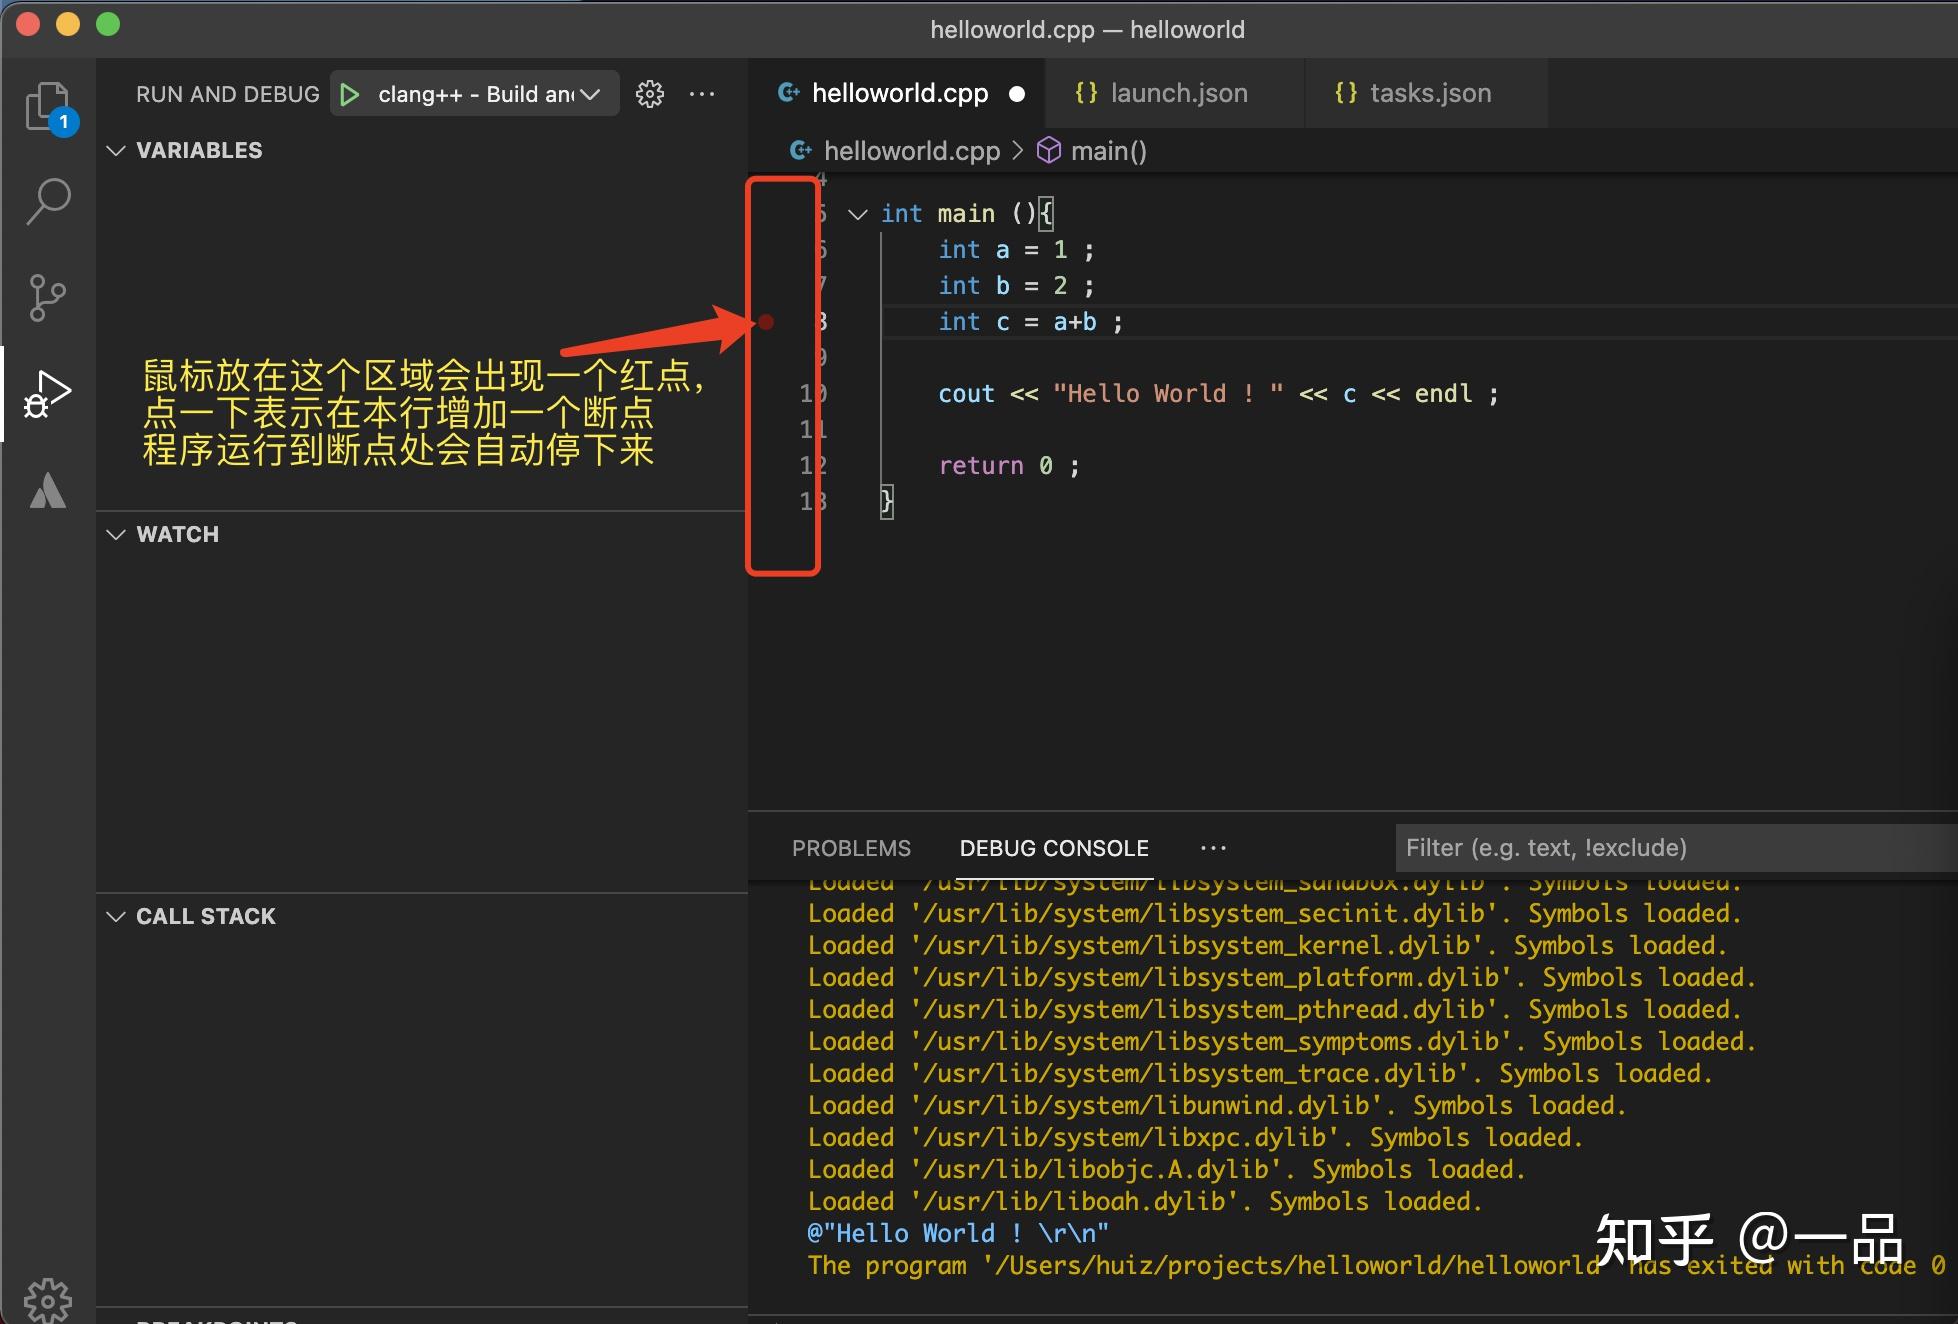
Task: Click main() in the breadcrumb bar
Action: click(1108, 150)
